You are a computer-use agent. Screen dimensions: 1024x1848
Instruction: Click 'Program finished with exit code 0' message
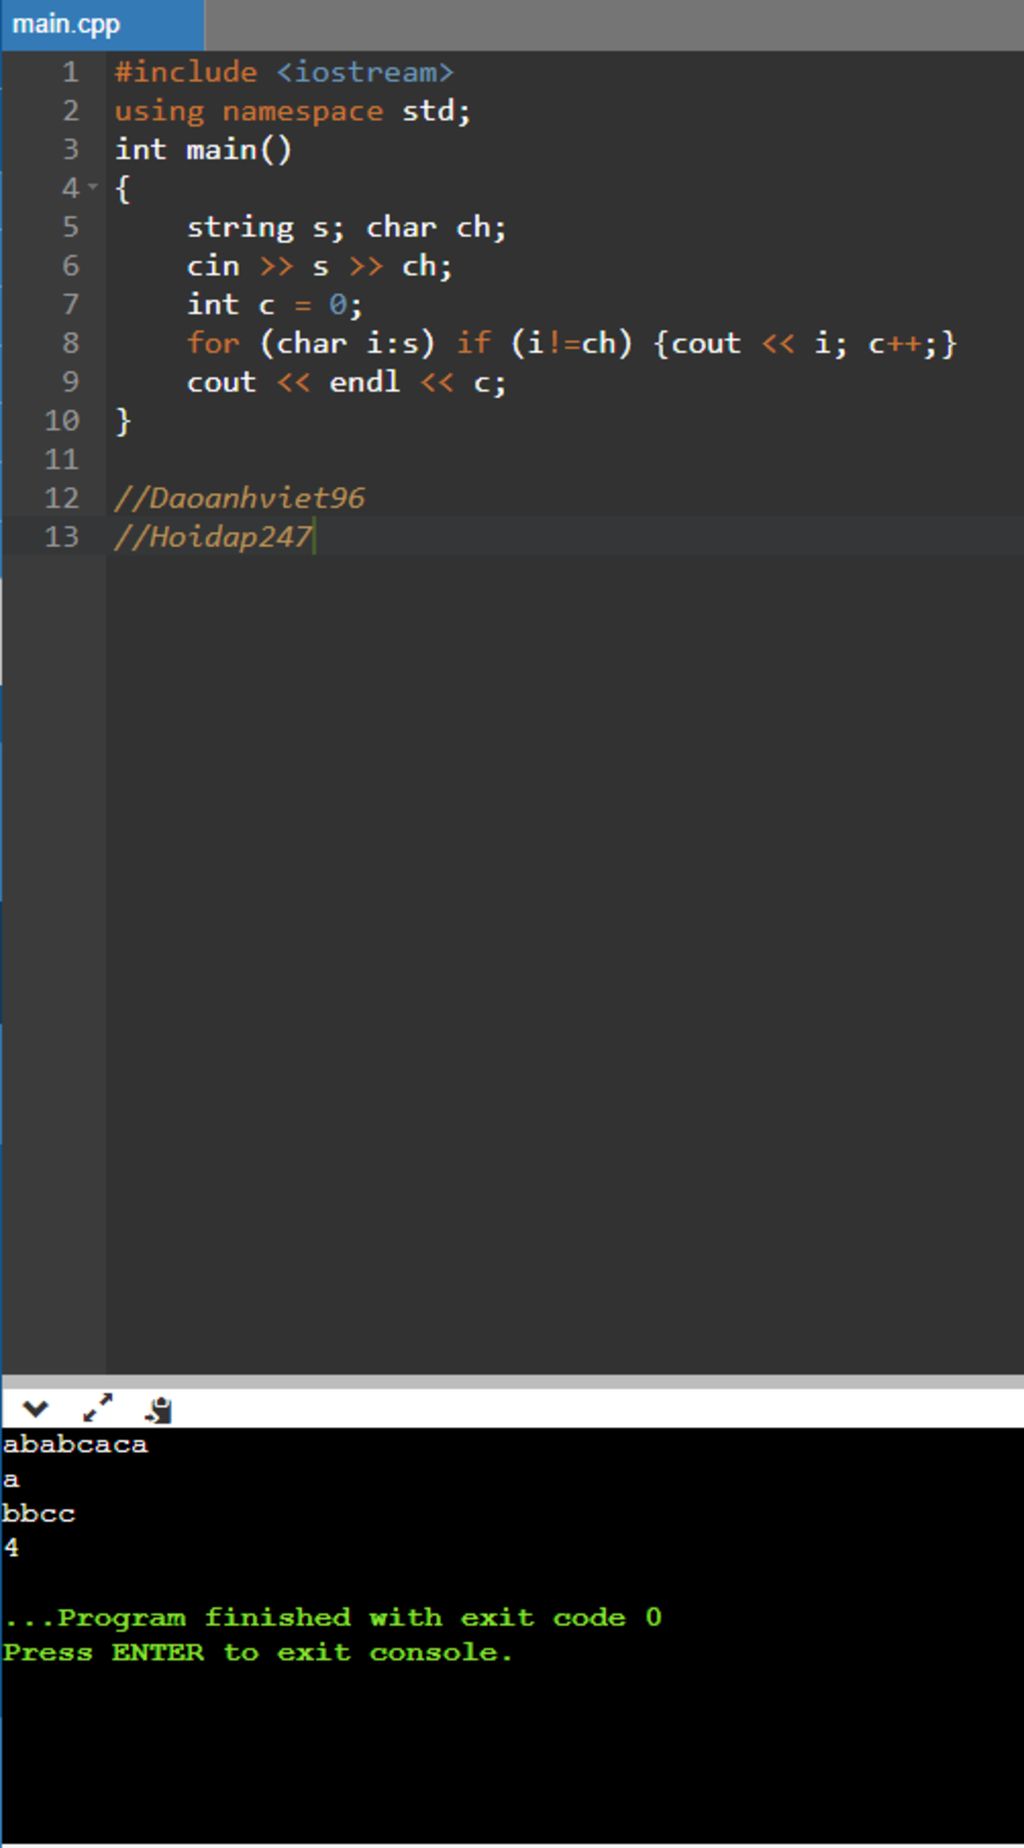[x=332, y=1617]
